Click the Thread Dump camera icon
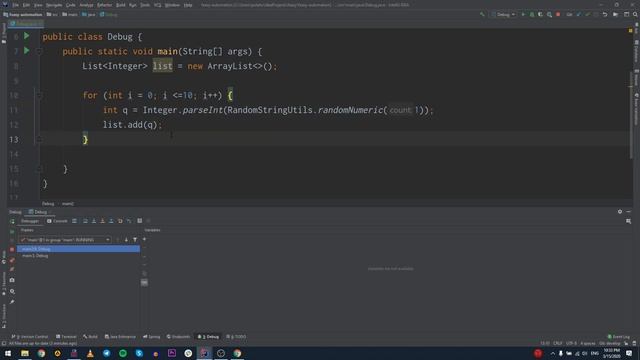This screenshot has width=640, height=360. [12, 280]
